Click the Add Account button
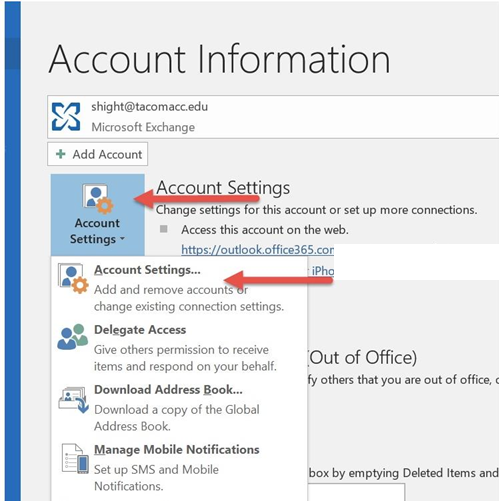The image size is (499, 501). coord(97,154)
